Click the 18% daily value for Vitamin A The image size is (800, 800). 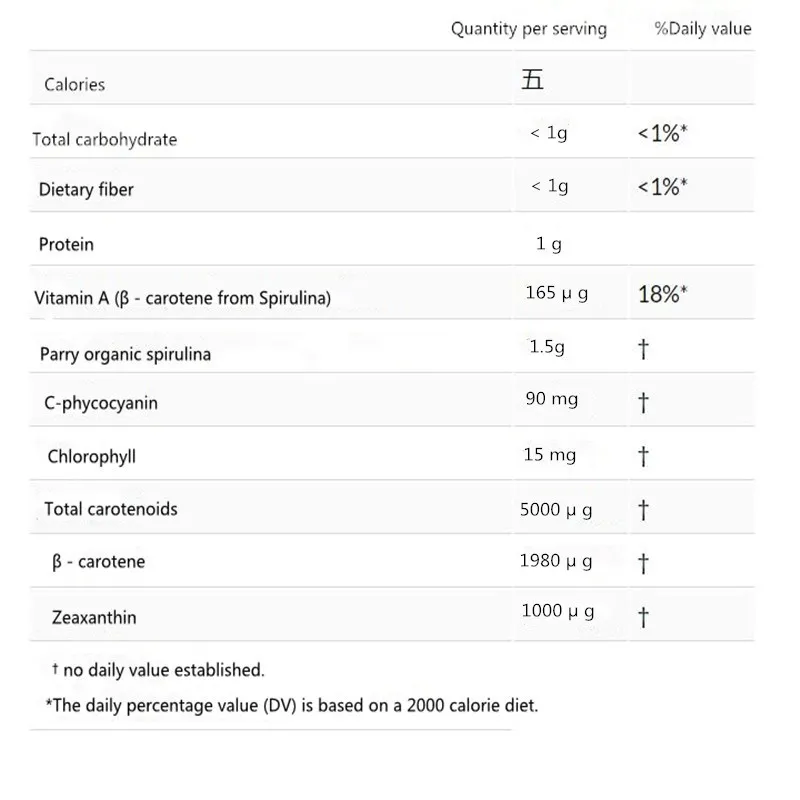click(x=662, y=294)
